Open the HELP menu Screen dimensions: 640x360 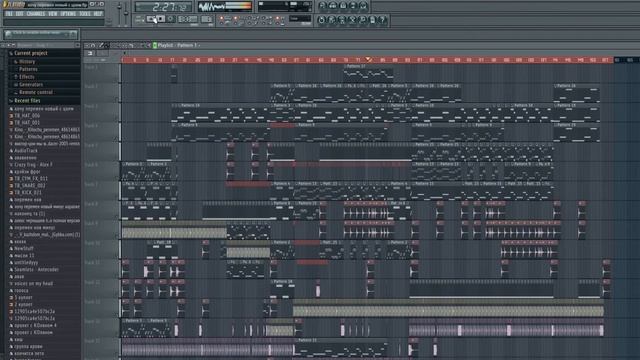pos(98,14)
